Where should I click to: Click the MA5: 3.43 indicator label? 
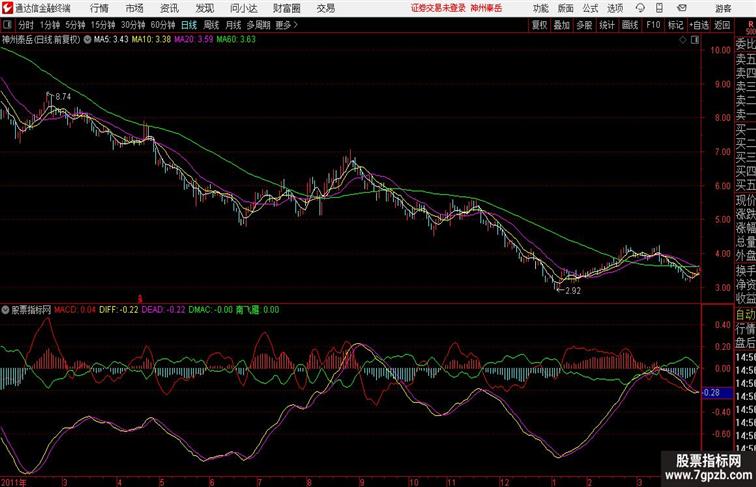pyautogui.click(x=111, y=40)
